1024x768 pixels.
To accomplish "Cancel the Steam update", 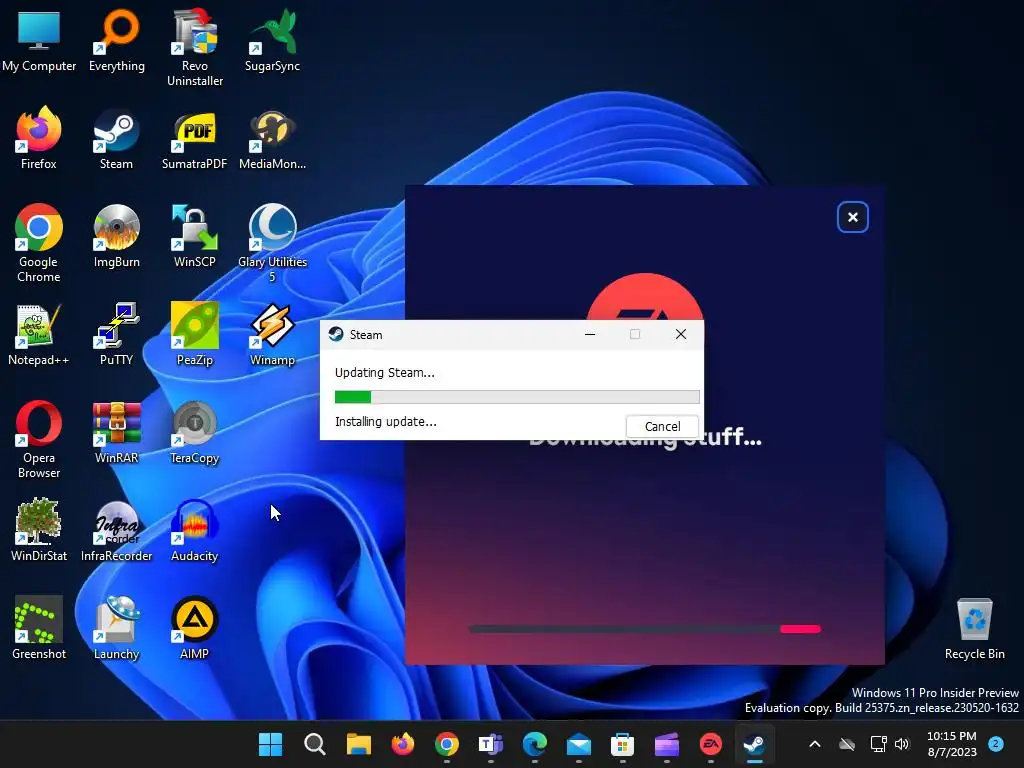I will coord(662,426).
